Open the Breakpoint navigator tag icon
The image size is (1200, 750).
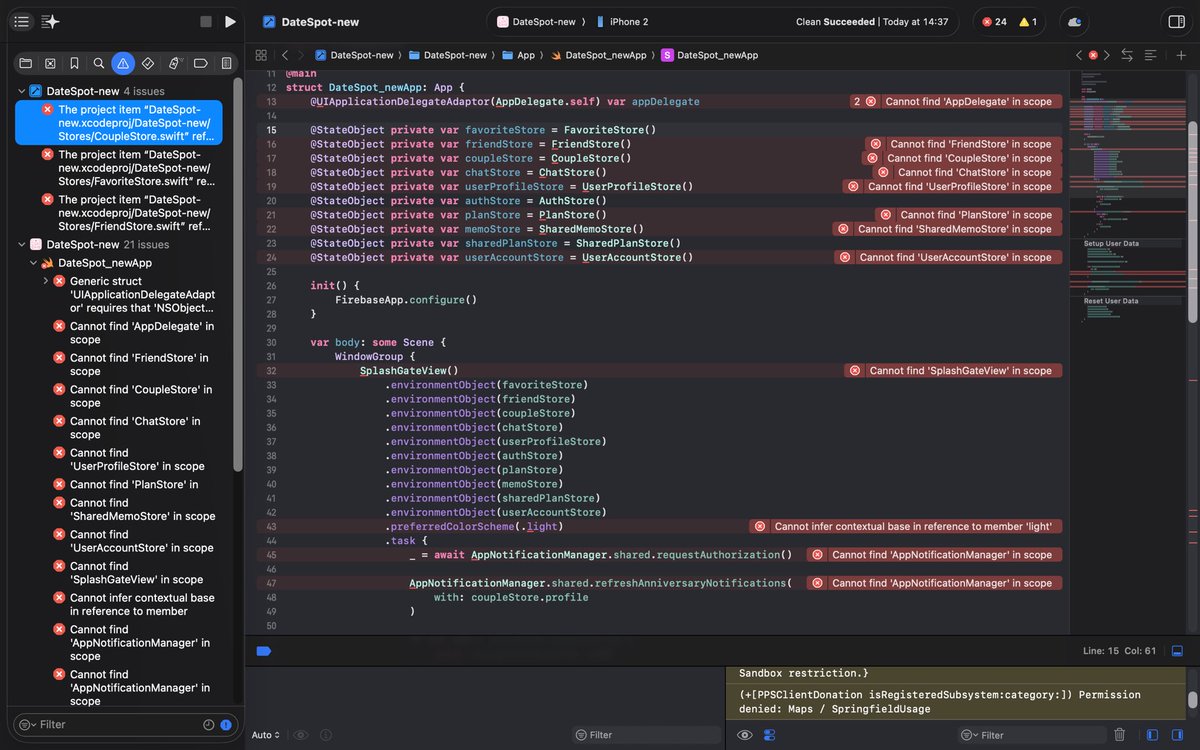[x=200, y=63]
